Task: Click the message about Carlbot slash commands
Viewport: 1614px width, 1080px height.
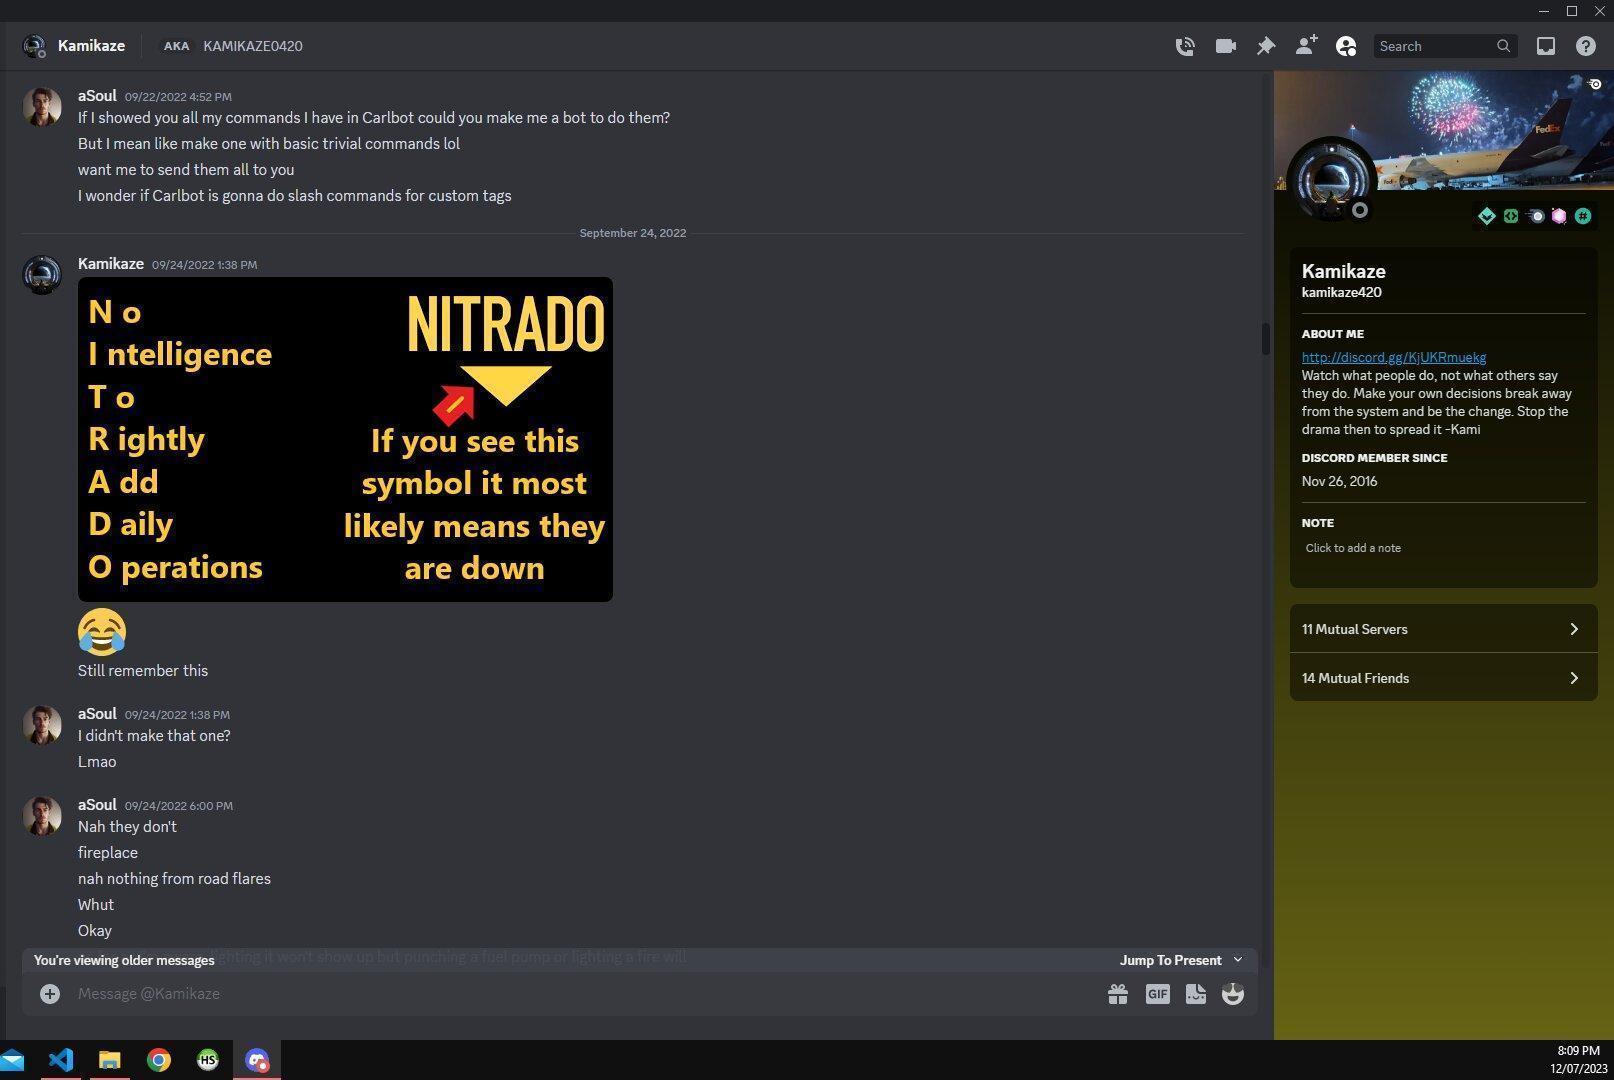Action: pyautogui.click(x=295, y=196)
